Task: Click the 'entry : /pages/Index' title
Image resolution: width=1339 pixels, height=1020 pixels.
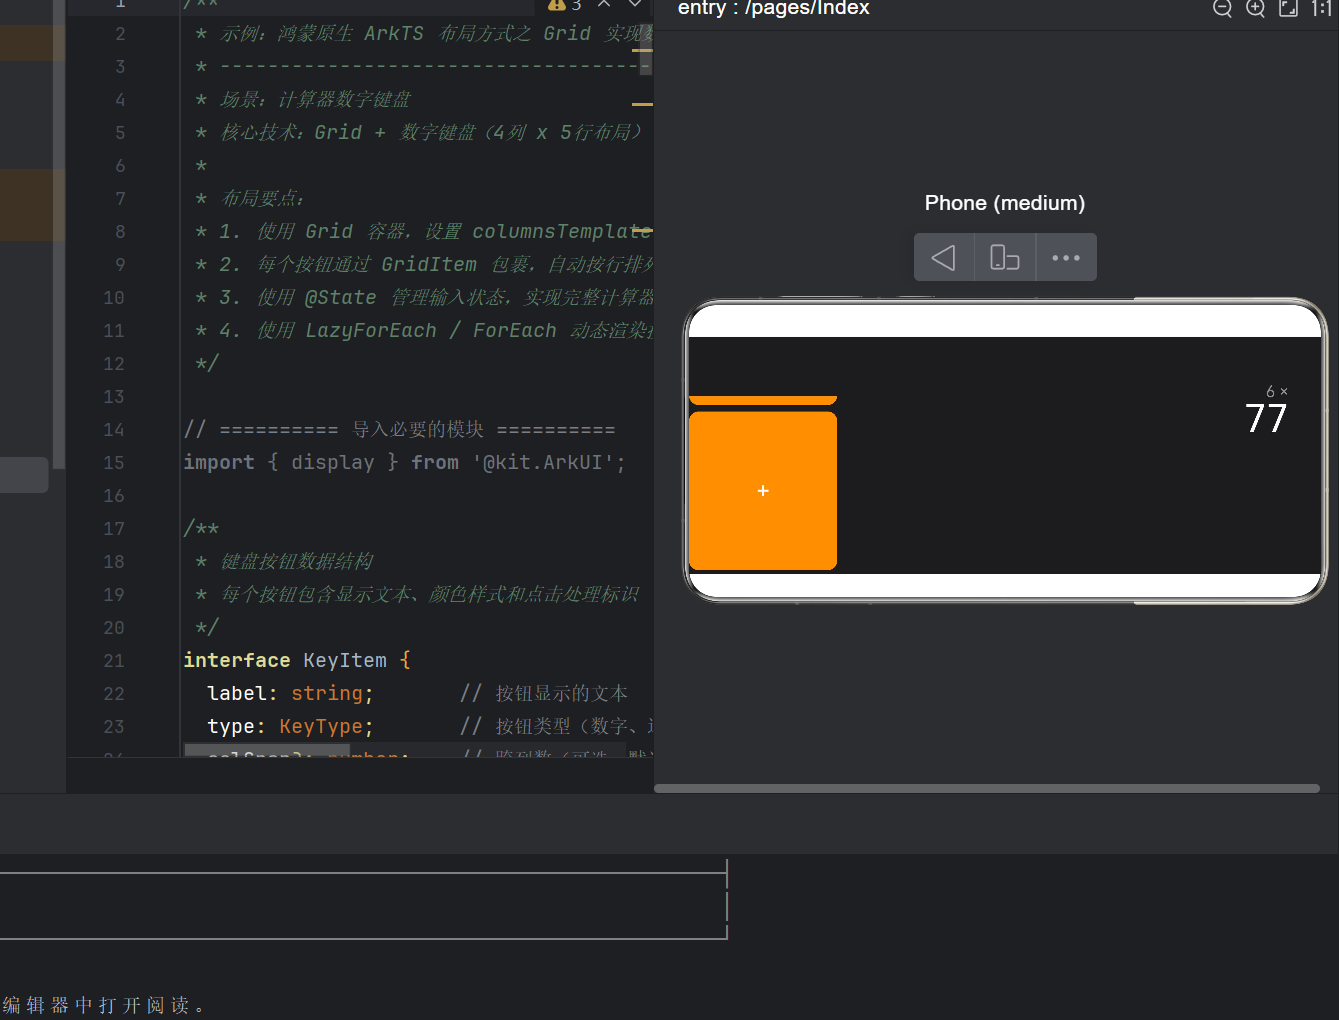Action: [x=774, y=8]
